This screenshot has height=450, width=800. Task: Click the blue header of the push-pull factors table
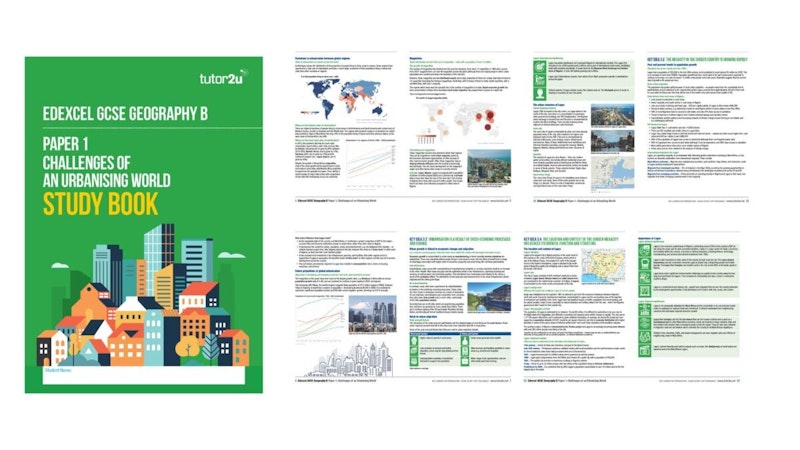pyautogui.click(x=460, y=334)
